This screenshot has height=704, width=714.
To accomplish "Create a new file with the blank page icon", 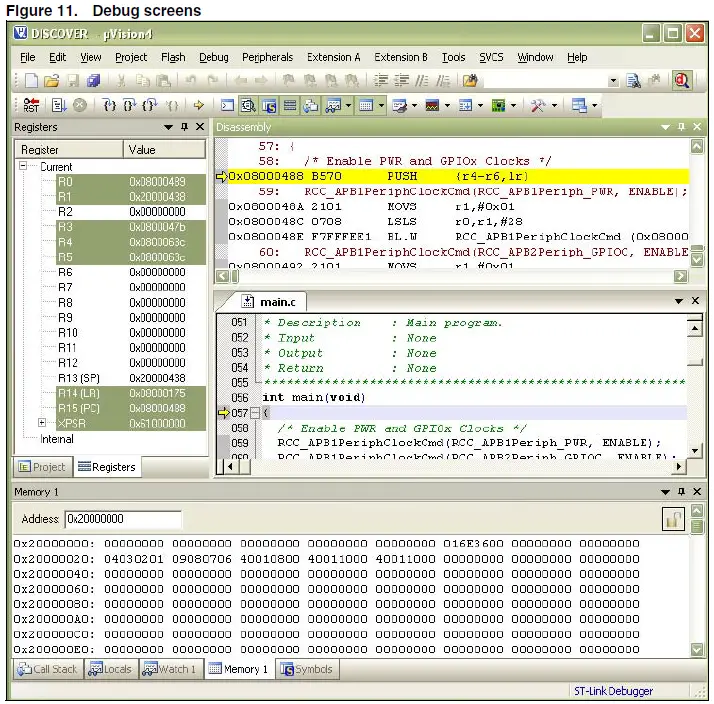I will (31, 81).
